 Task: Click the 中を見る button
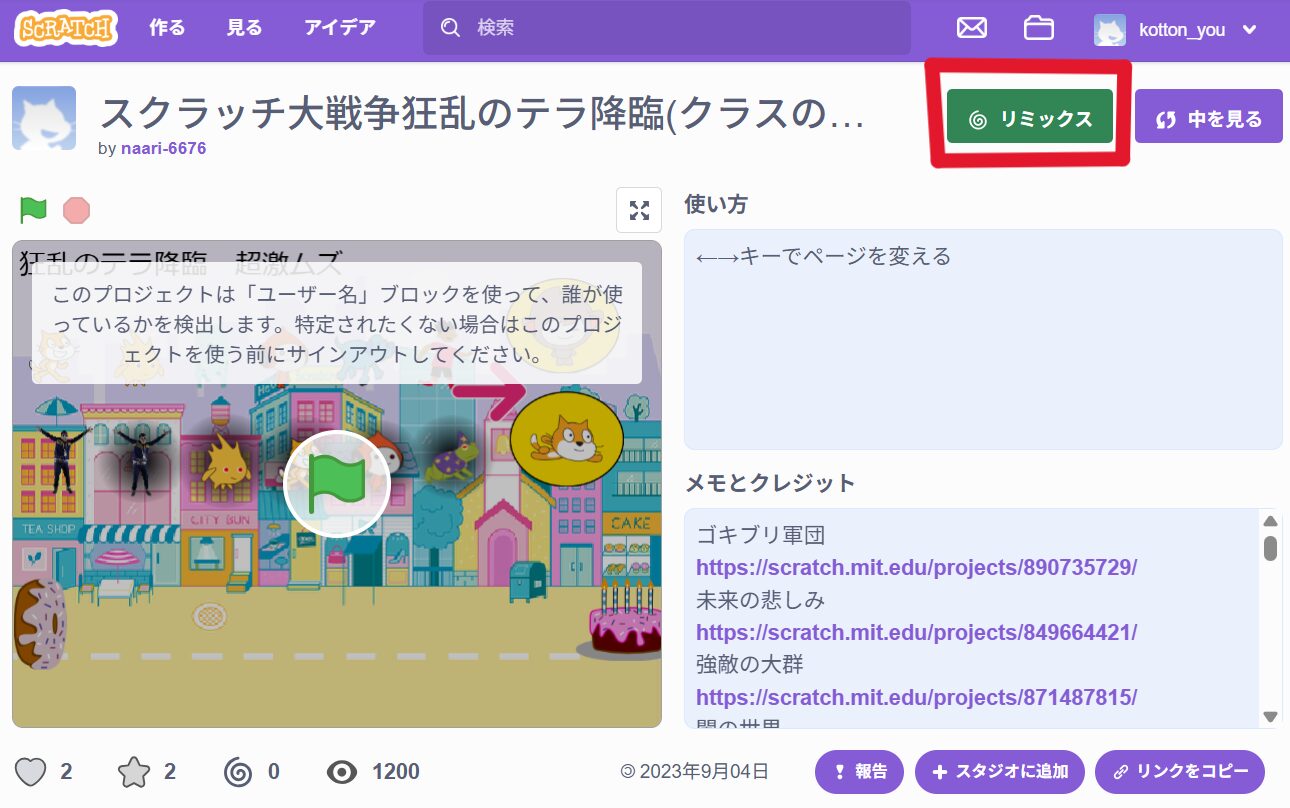point(1208,119)
